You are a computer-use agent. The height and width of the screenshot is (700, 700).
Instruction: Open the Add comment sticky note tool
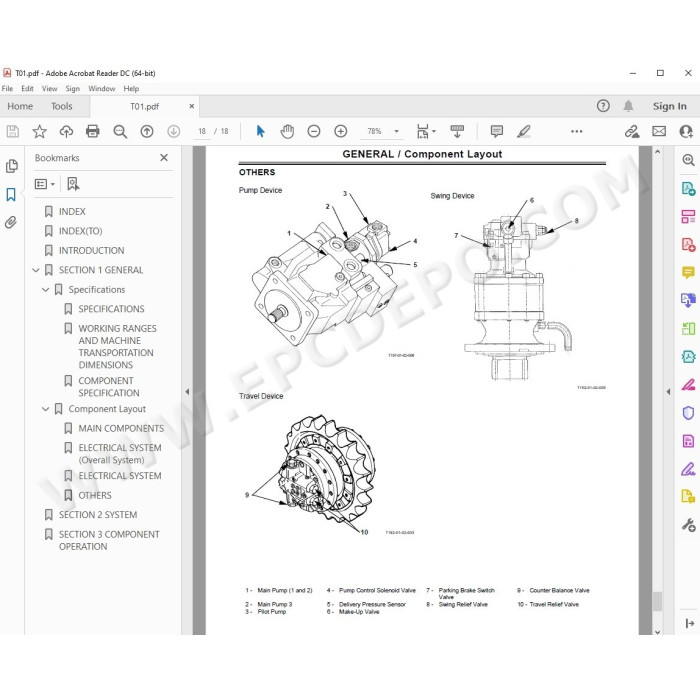click(x=496, y=131)
